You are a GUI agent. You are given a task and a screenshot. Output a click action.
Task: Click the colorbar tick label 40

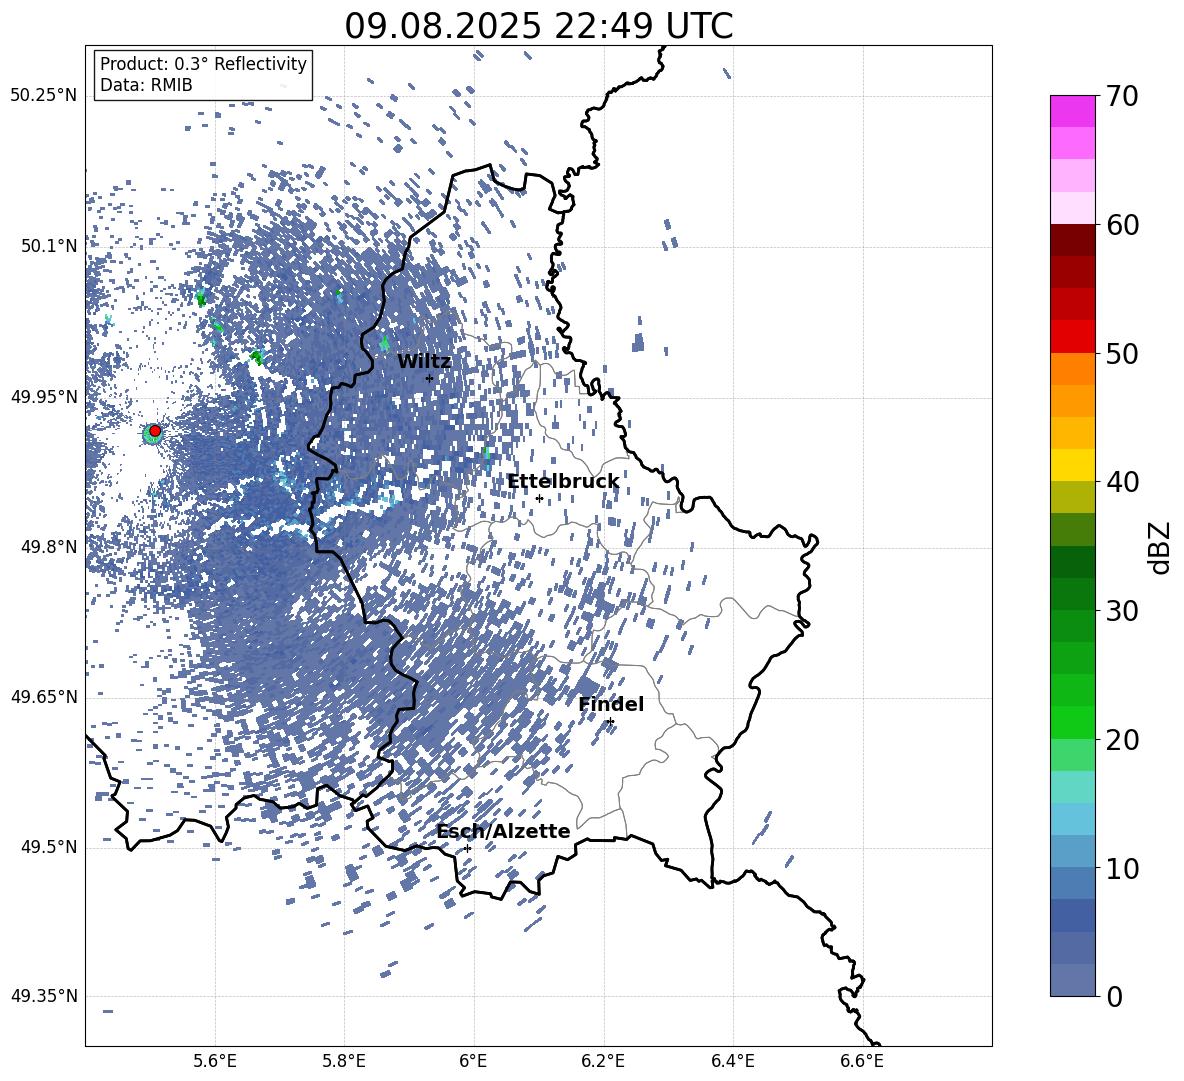(x=1122, y=482)
